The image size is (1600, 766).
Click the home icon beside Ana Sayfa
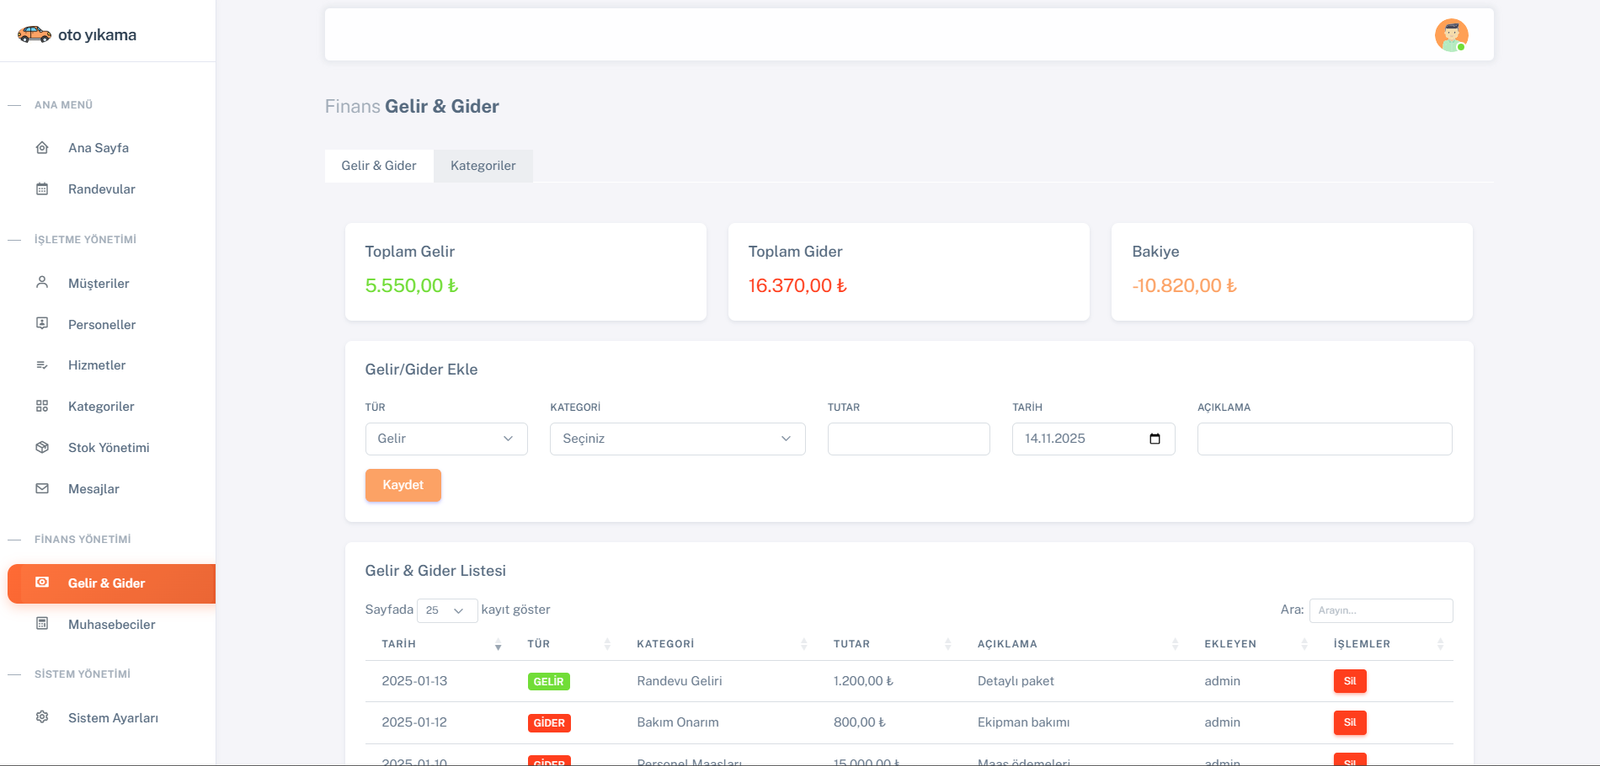tap(42, 148)
